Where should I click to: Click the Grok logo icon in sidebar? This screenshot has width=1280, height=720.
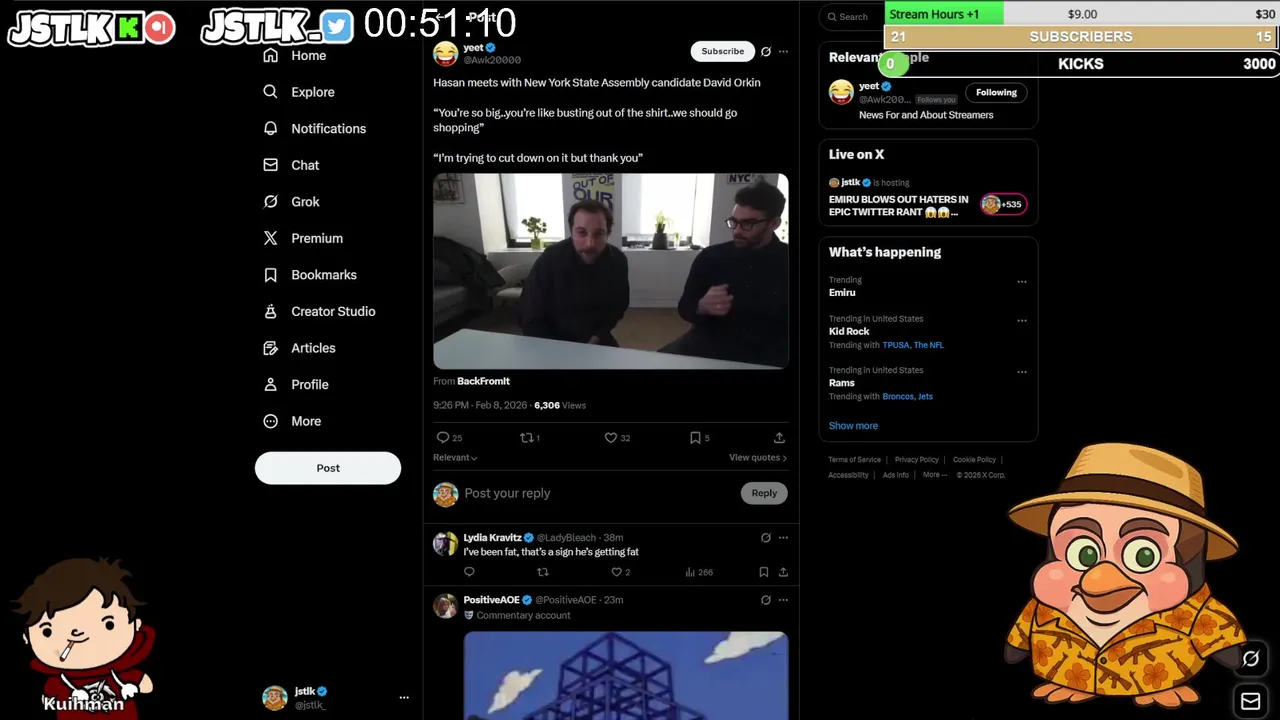[270, 201]
